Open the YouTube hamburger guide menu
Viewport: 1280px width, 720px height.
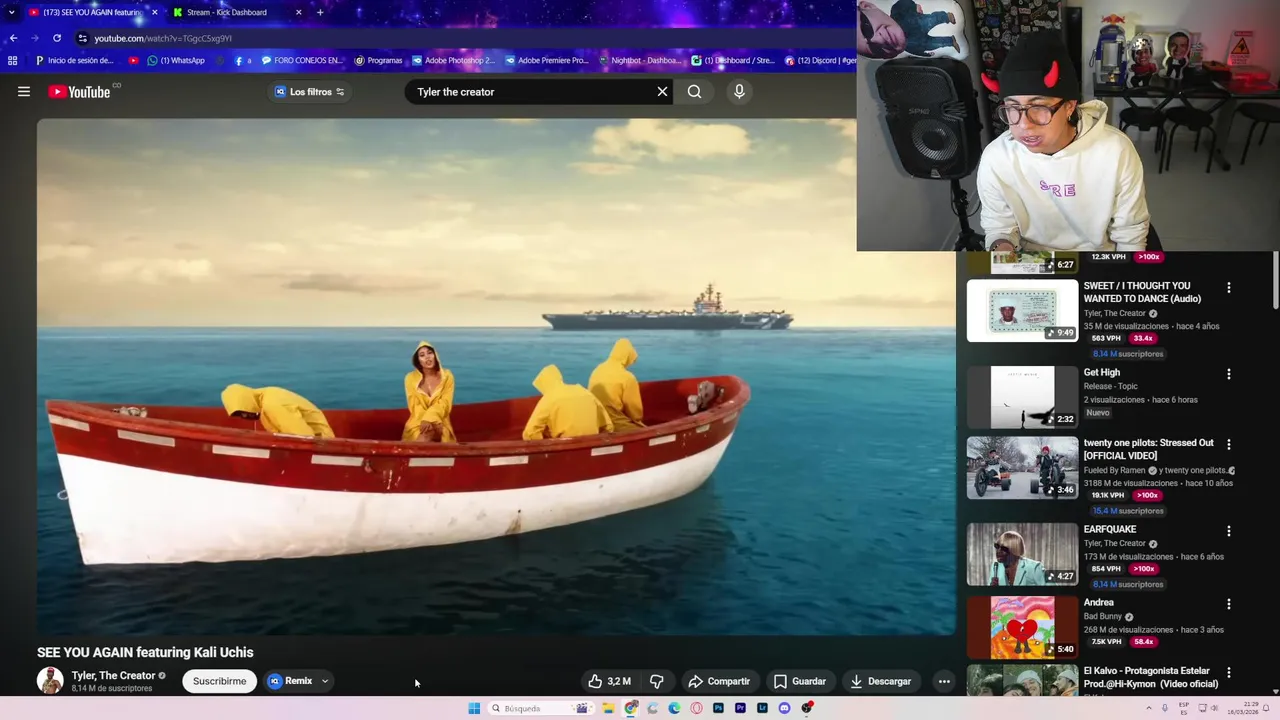tap(24, 92)
